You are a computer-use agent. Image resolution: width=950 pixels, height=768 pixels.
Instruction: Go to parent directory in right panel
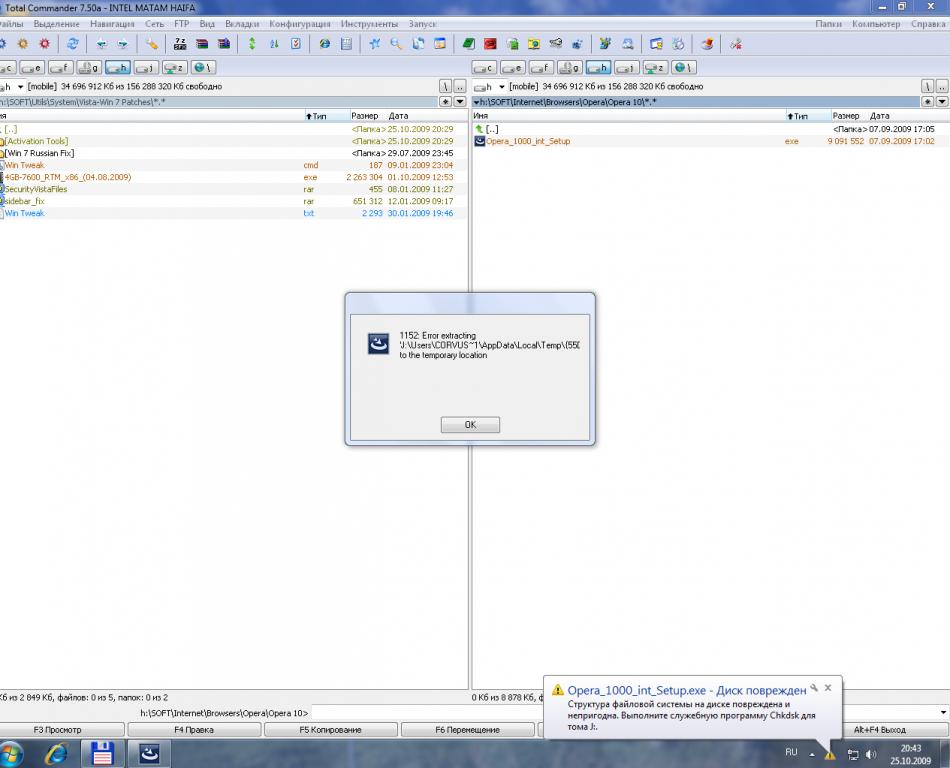[x=942, y=87]
